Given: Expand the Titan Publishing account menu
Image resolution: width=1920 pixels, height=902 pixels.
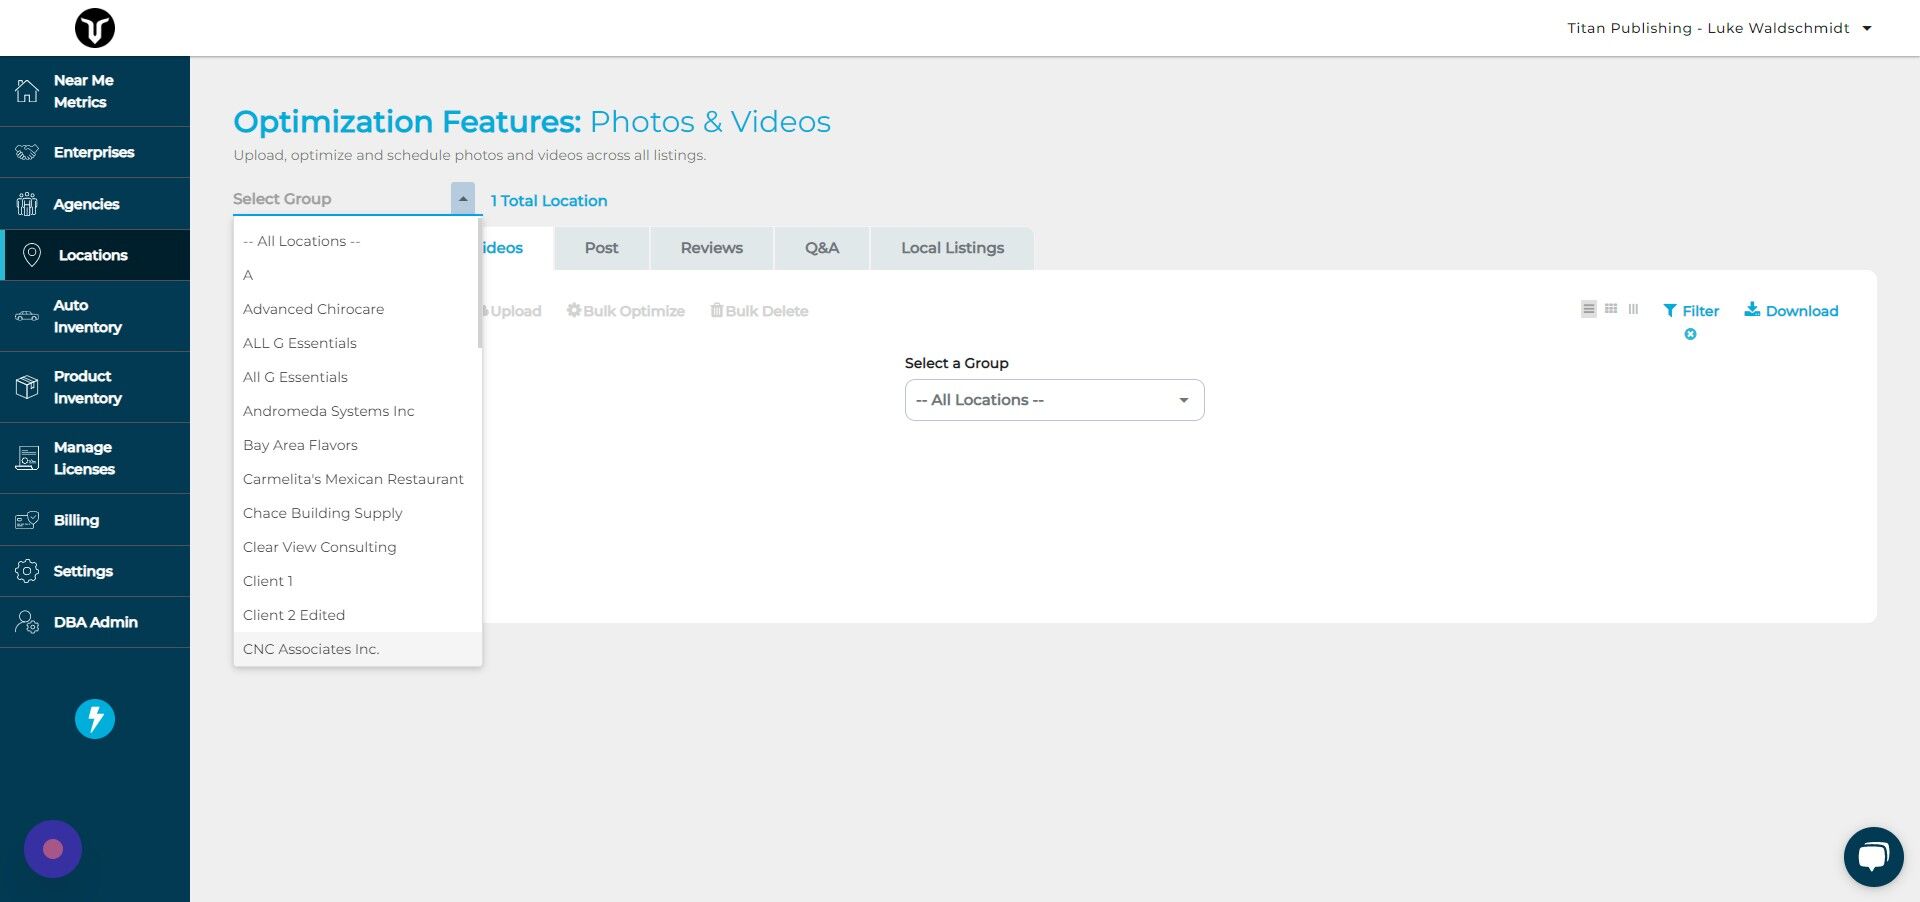Looking at the screenshot, I should 1868,28.
